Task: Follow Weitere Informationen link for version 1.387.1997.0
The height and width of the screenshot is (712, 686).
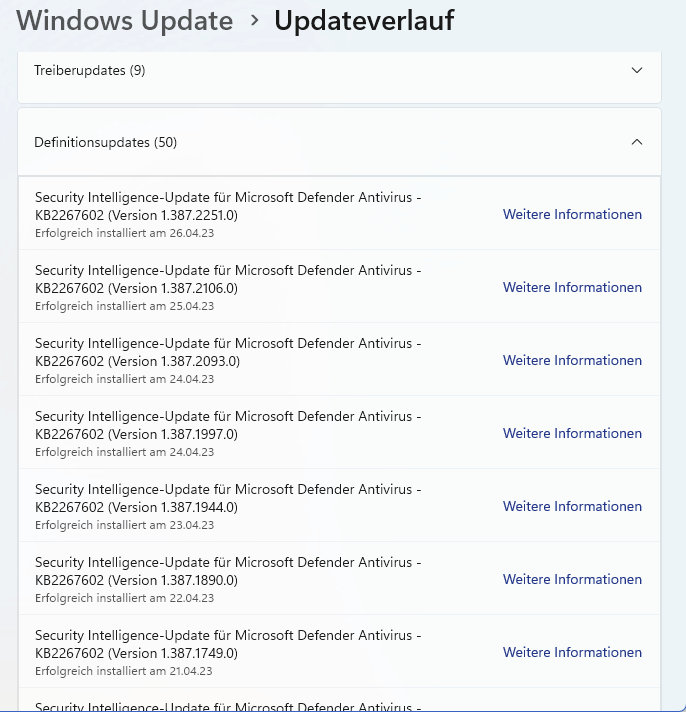Action: pyautogui.click(x=572, y=433)
